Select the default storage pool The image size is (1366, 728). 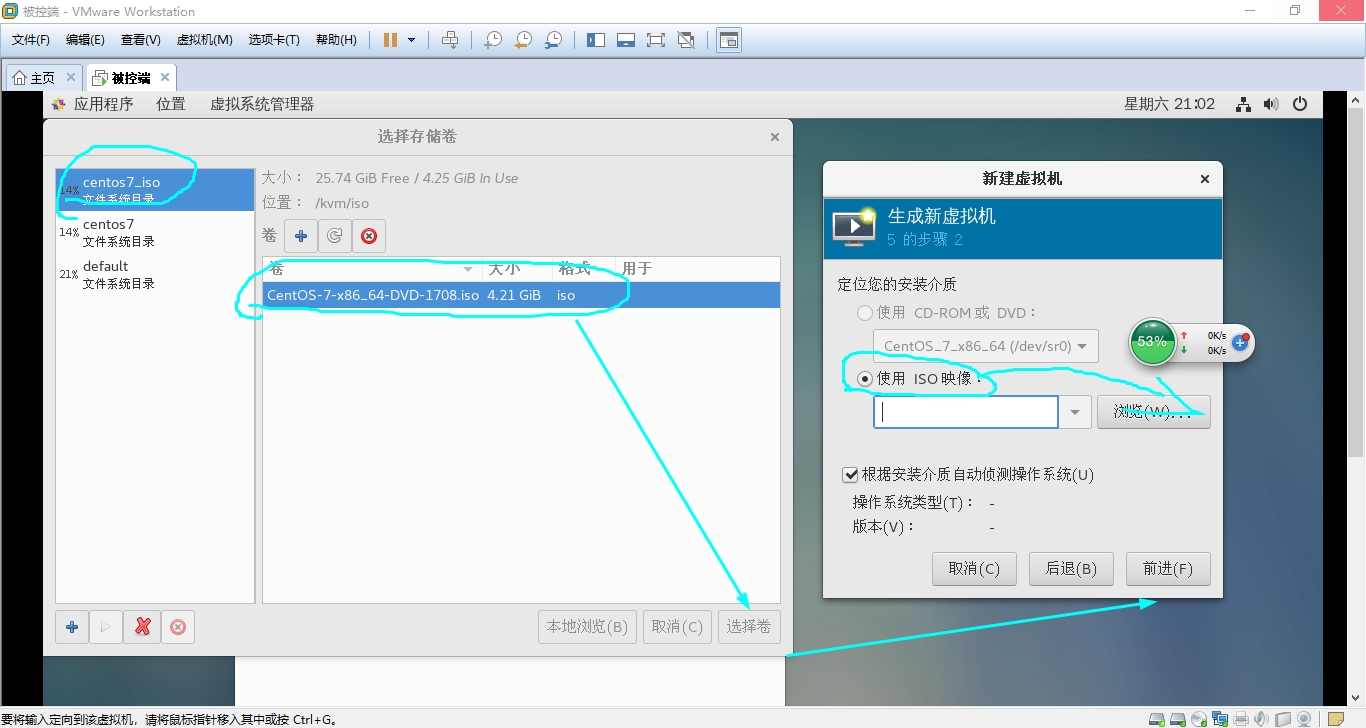155,274
